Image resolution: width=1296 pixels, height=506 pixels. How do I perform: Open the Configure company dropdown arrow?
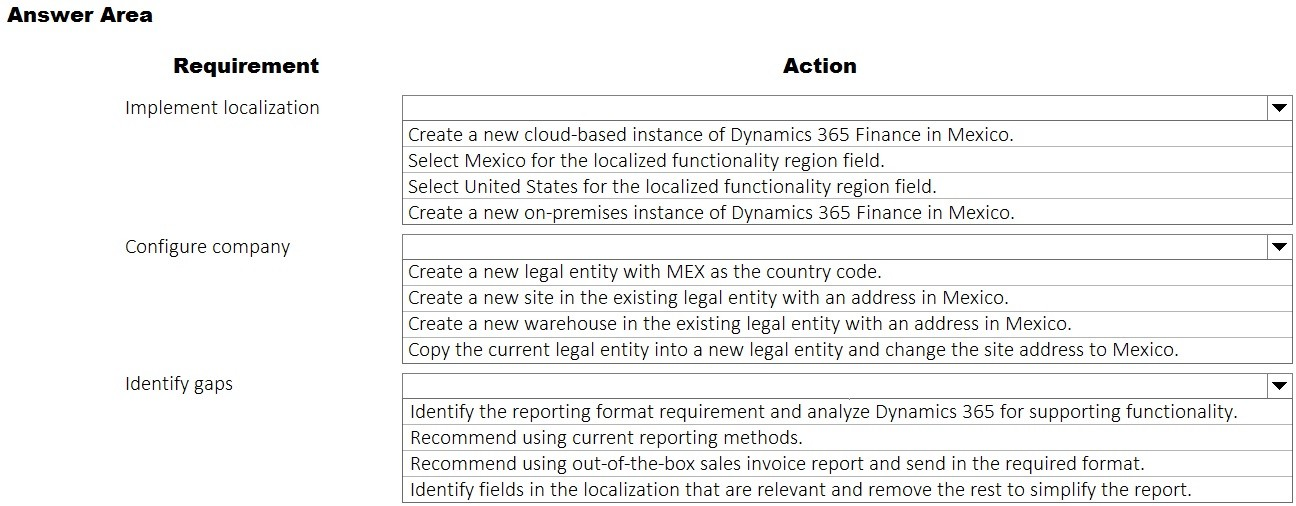click(1279, 247)
